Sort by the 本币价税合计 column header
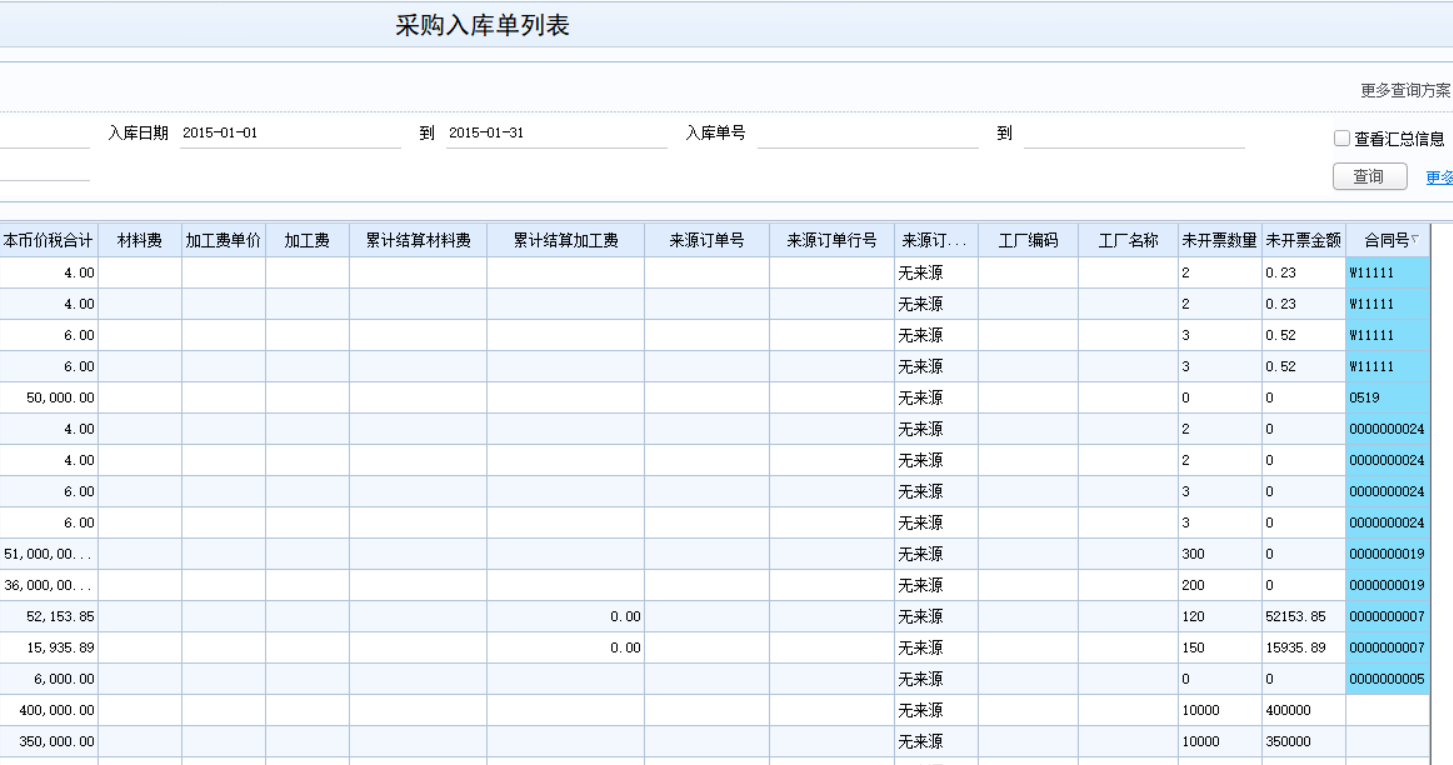Viewport: 1453px width, 765px height. [49, 240]
